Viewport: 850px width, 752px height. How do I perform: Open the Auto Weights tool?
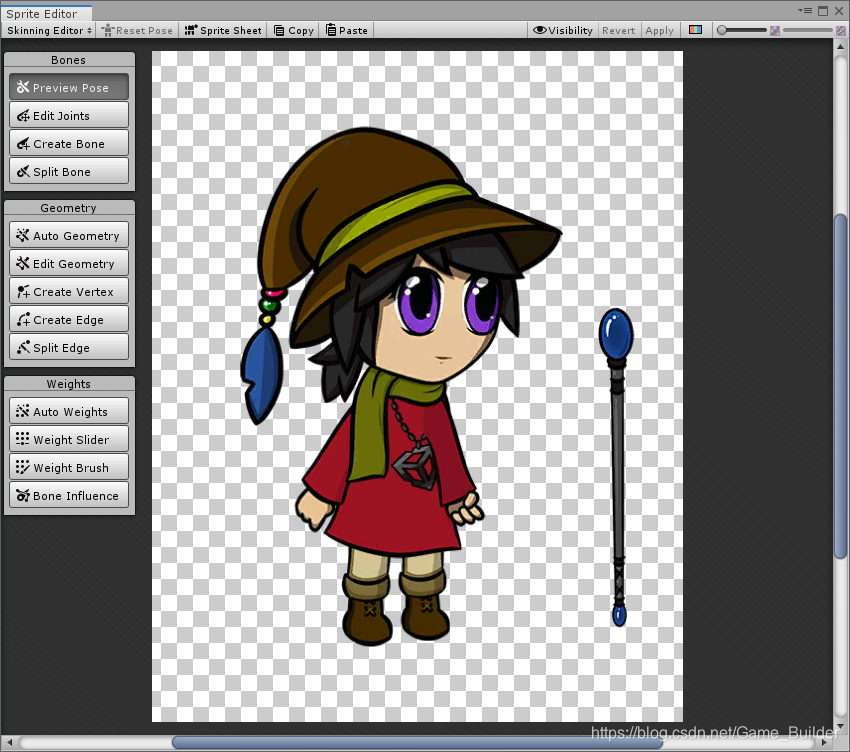click(x=69, y=412)
